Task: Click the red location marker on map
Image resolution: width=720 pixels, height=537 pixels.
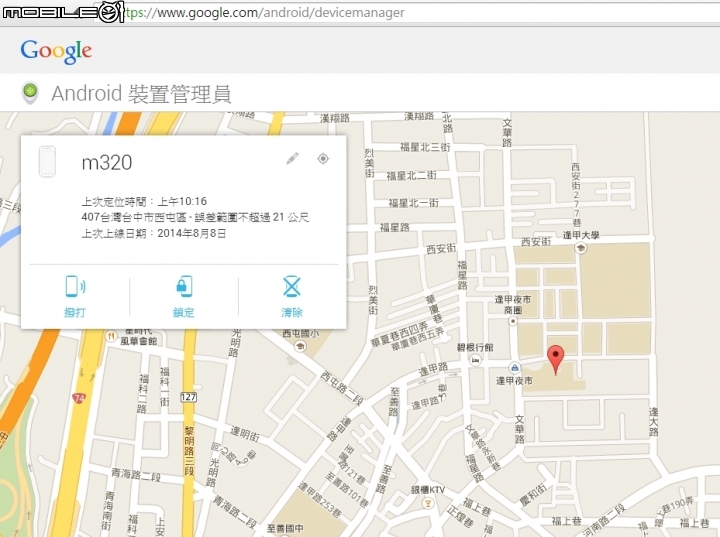Action: click(556, 360)
